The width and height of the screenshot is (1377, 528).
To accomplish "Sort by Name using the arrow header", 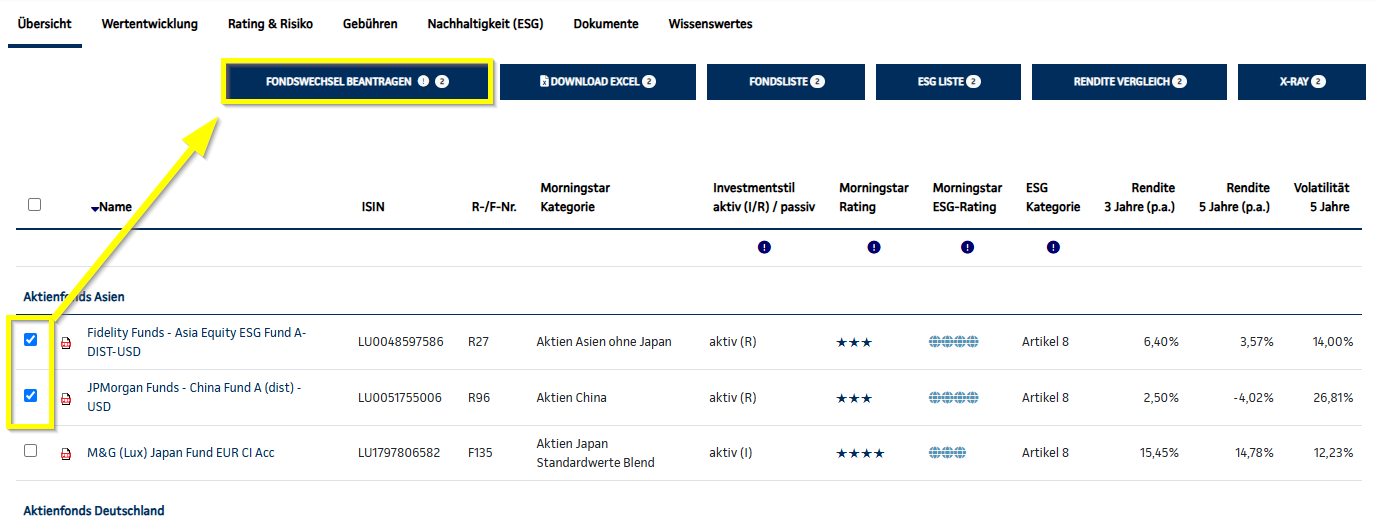I will [111, 207].
